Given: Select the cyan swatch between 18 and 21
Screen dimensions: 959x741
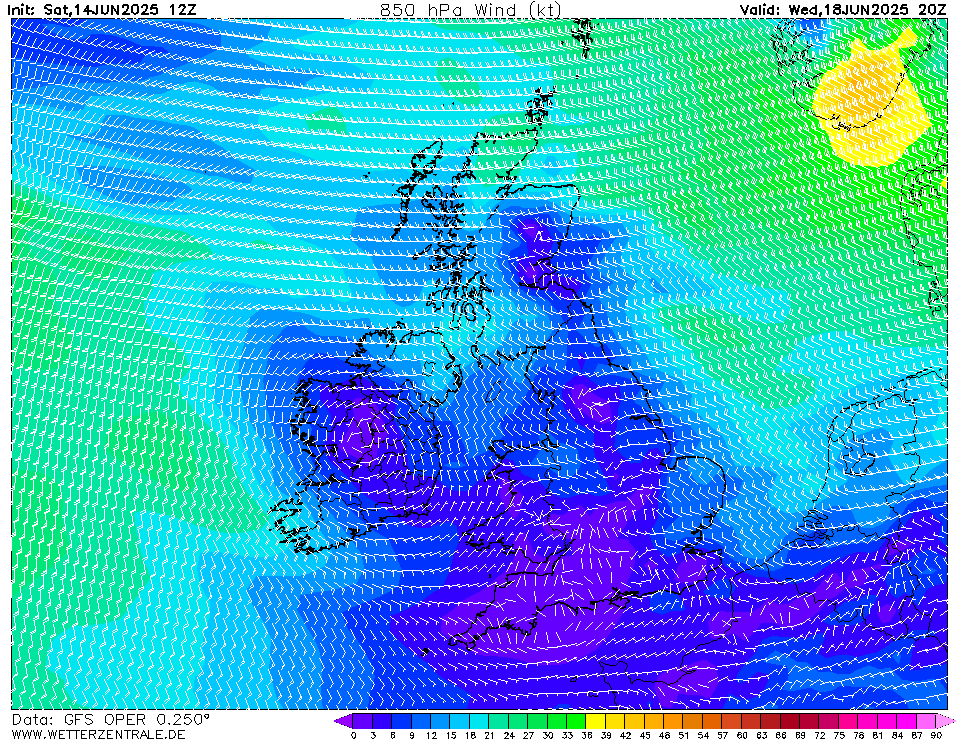Looking at the screenshot, I should [480, 721].
